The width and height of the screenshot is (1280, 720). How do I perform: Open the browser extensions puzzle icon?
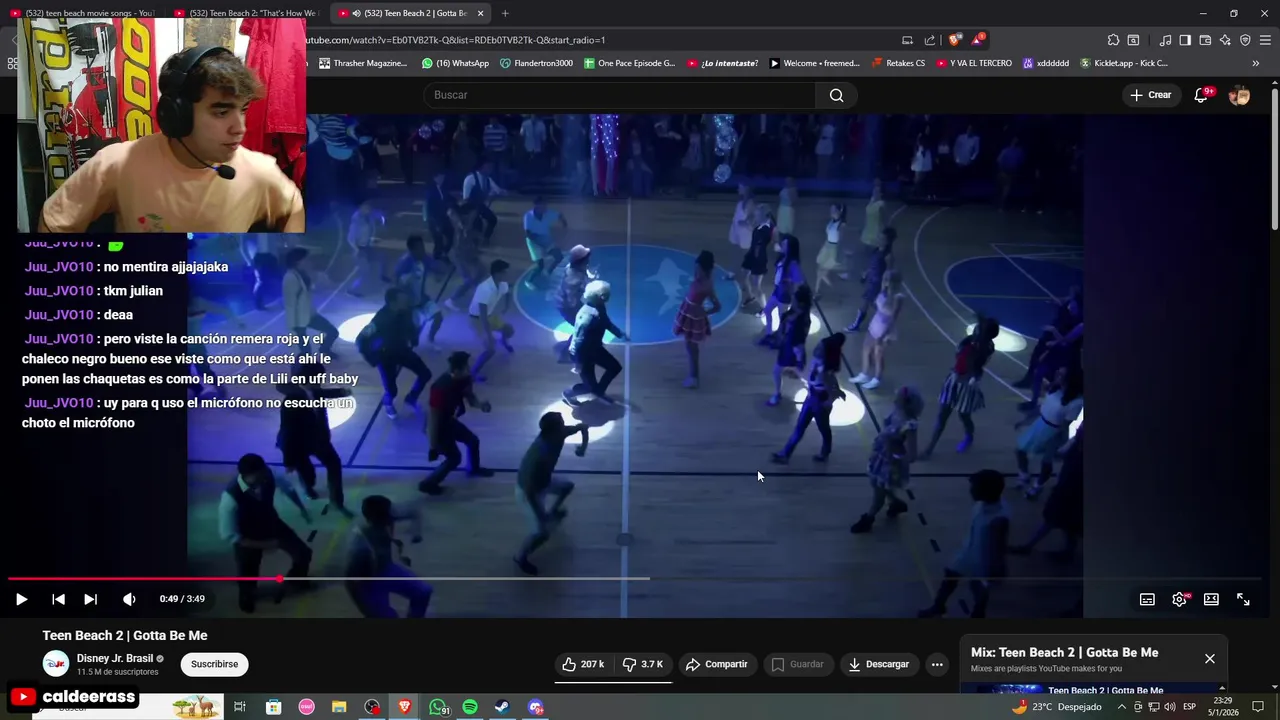point(1113,40)
